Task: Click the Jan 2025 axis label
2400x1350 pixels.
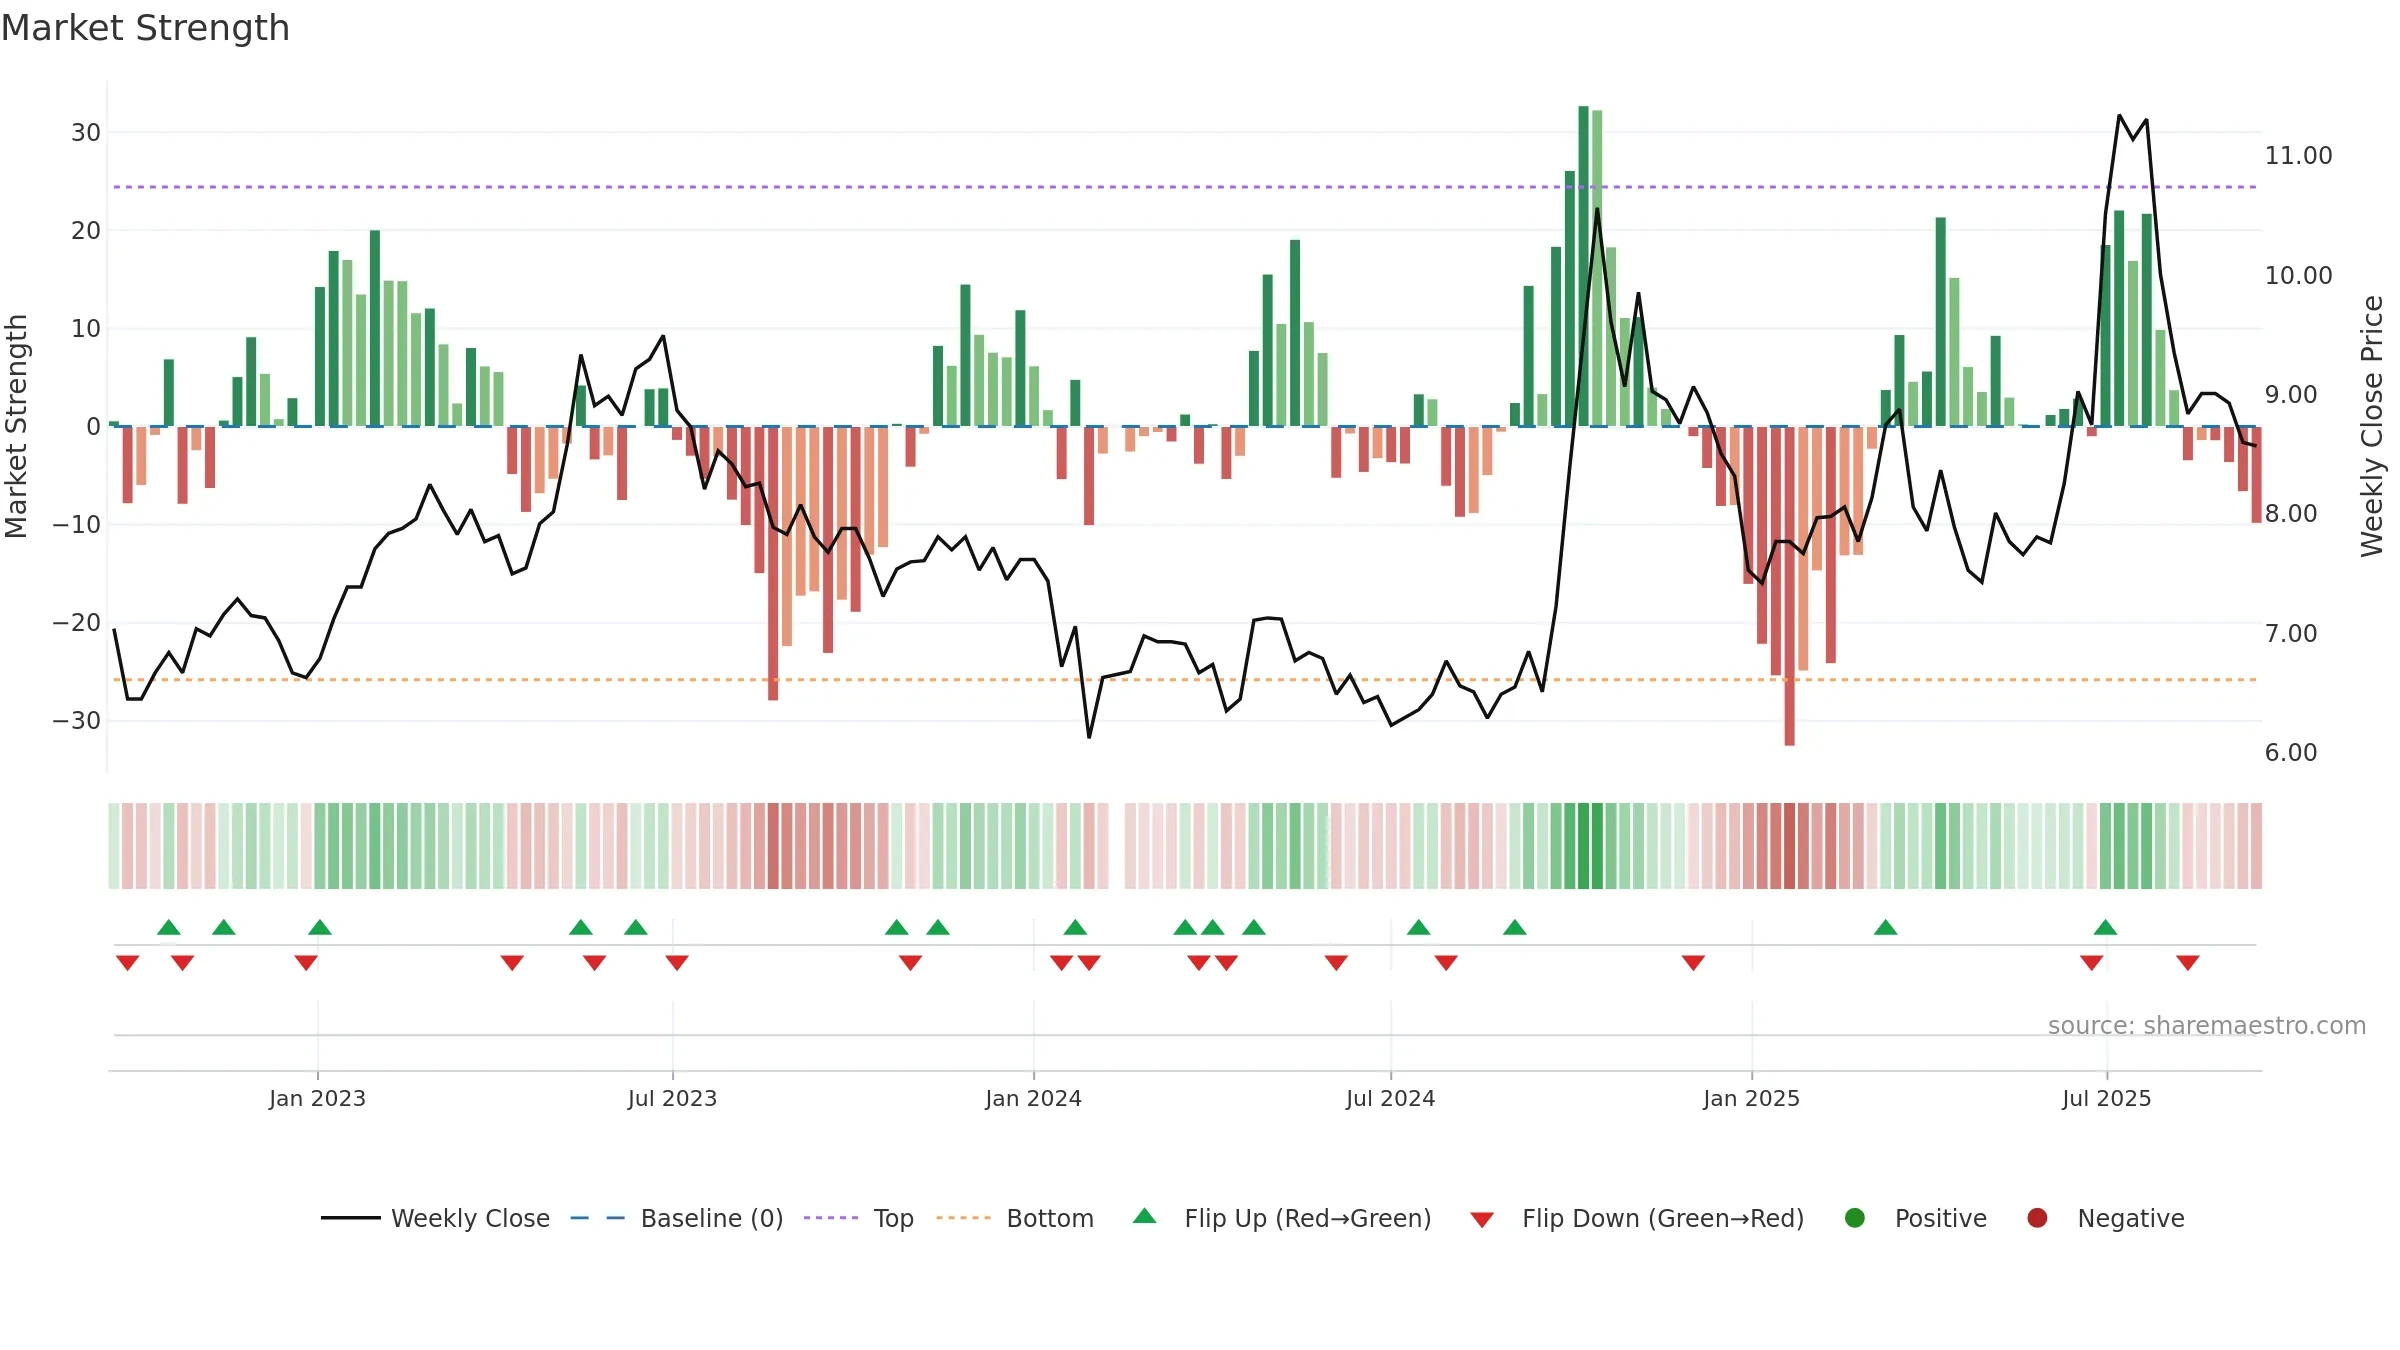Action: tap(1751, 1098)
